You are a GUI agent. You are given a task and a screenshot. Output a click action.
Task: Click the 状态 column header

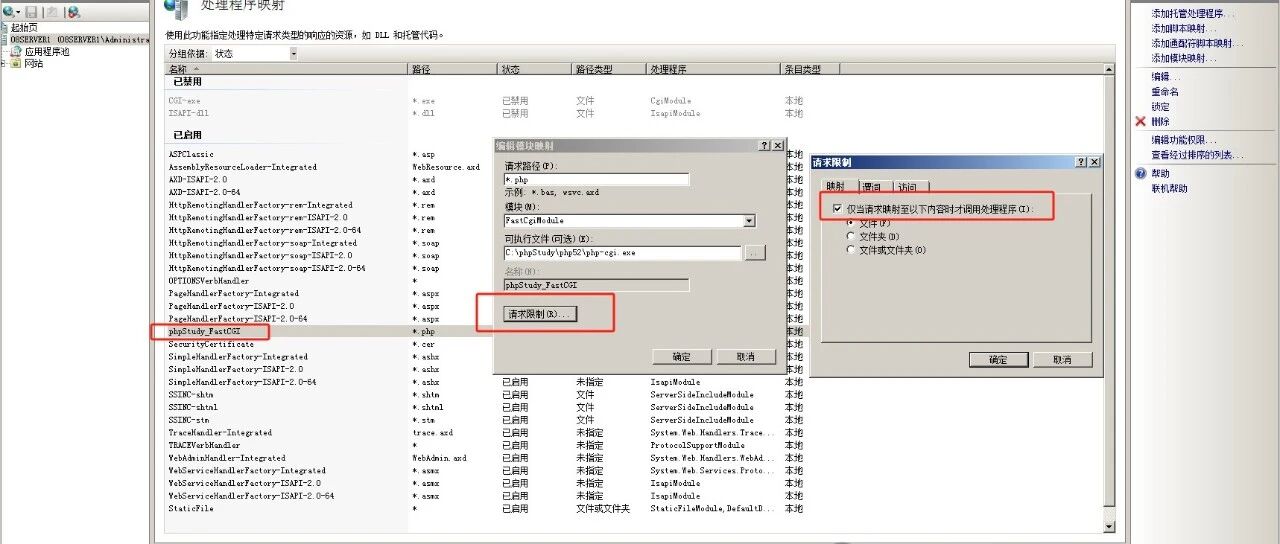(x=535, y=70)
